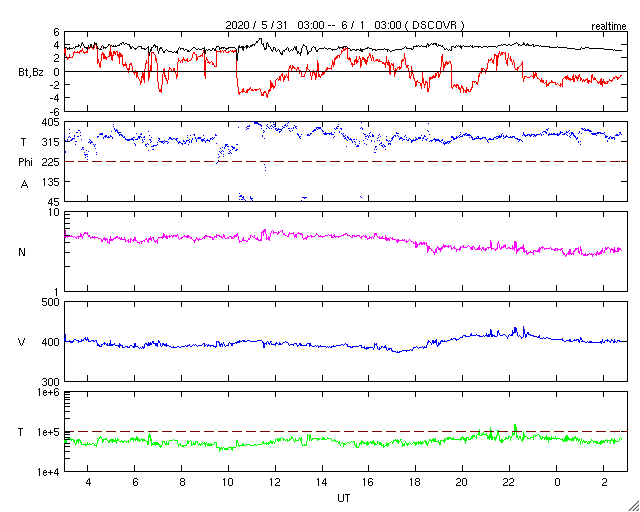The width and height of the screenshot is (640, 512).
Task: Click the '45' tick on Phi axis
Action: tap(54, 202)
